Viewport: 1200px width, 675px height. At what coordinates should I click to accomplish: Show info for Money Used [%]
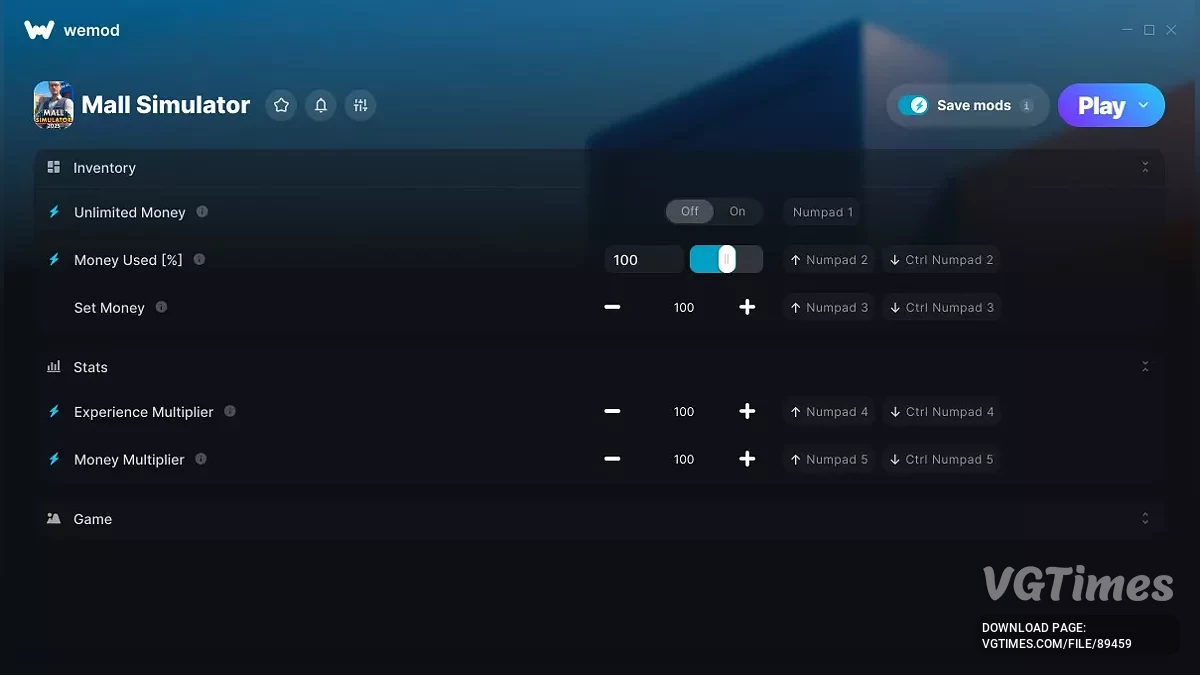[199, 260]
